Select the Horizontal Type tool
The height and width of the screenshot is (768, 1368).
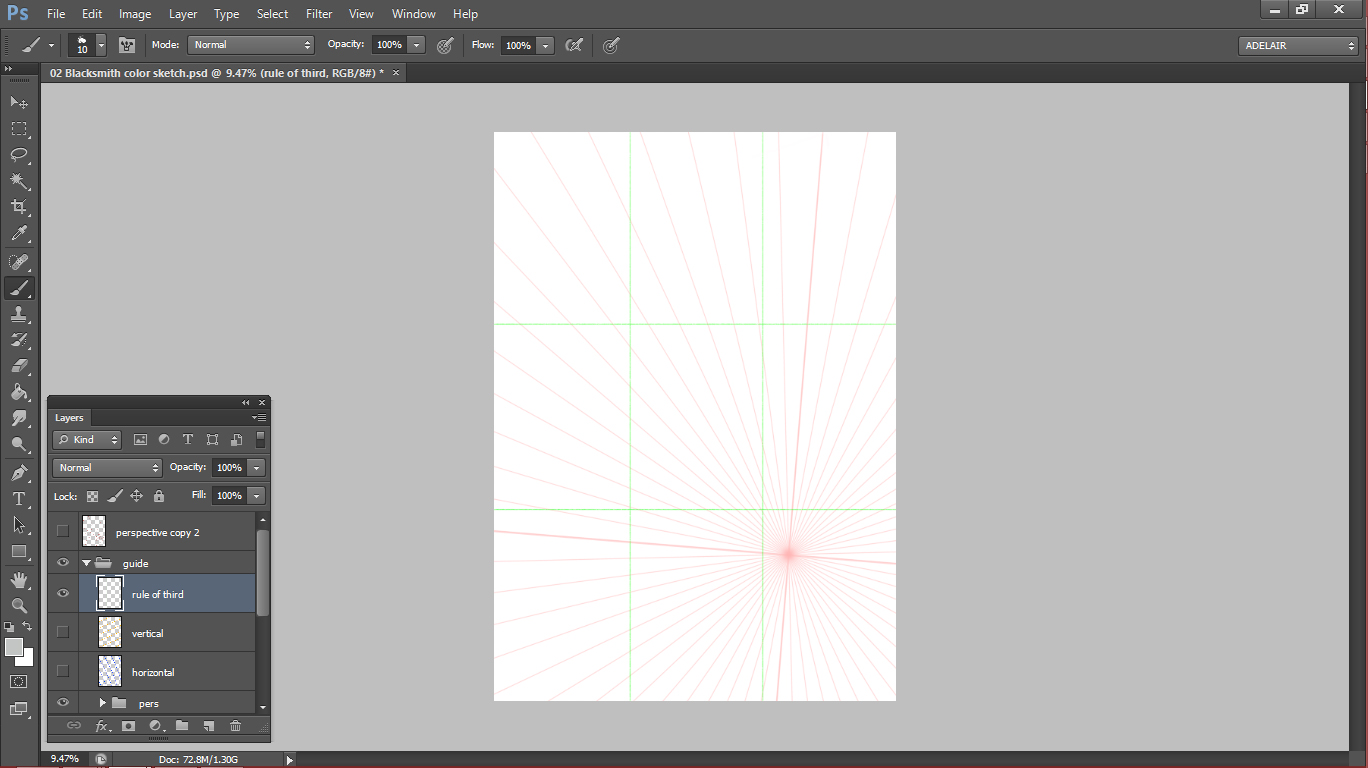[x=19, y=499]
